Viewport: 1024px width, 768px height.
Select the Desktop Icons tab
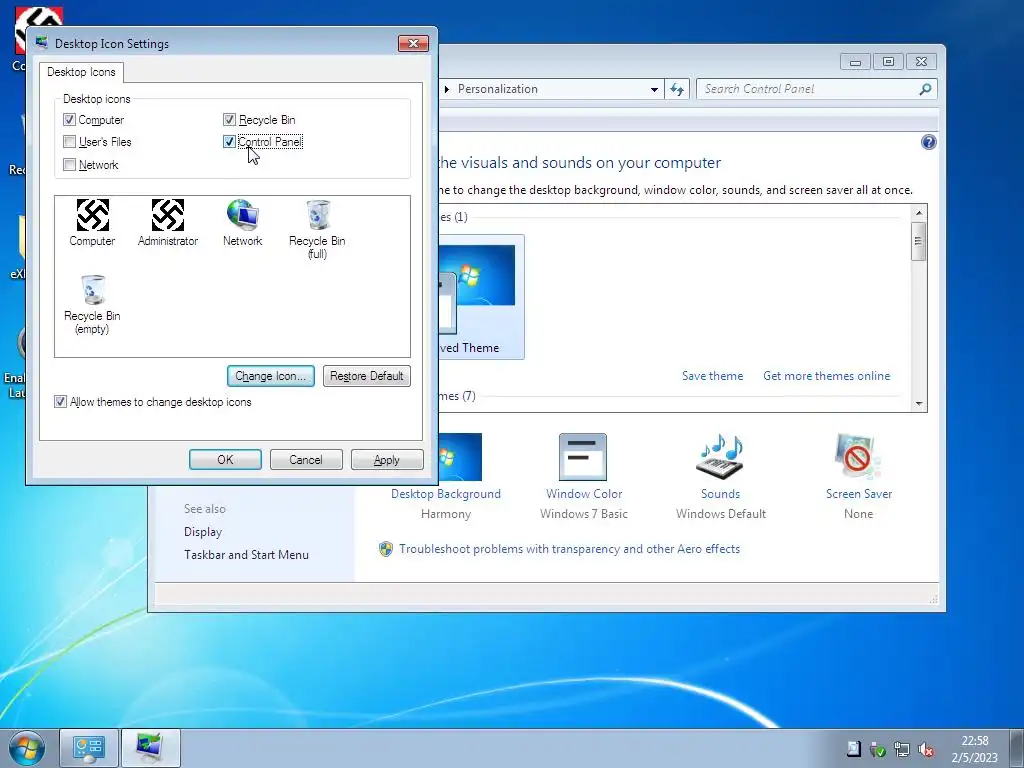81,72
